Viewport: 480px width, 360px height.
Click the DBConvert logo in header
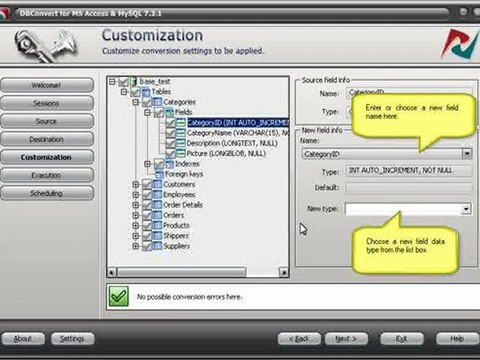(x=461, y=43)
